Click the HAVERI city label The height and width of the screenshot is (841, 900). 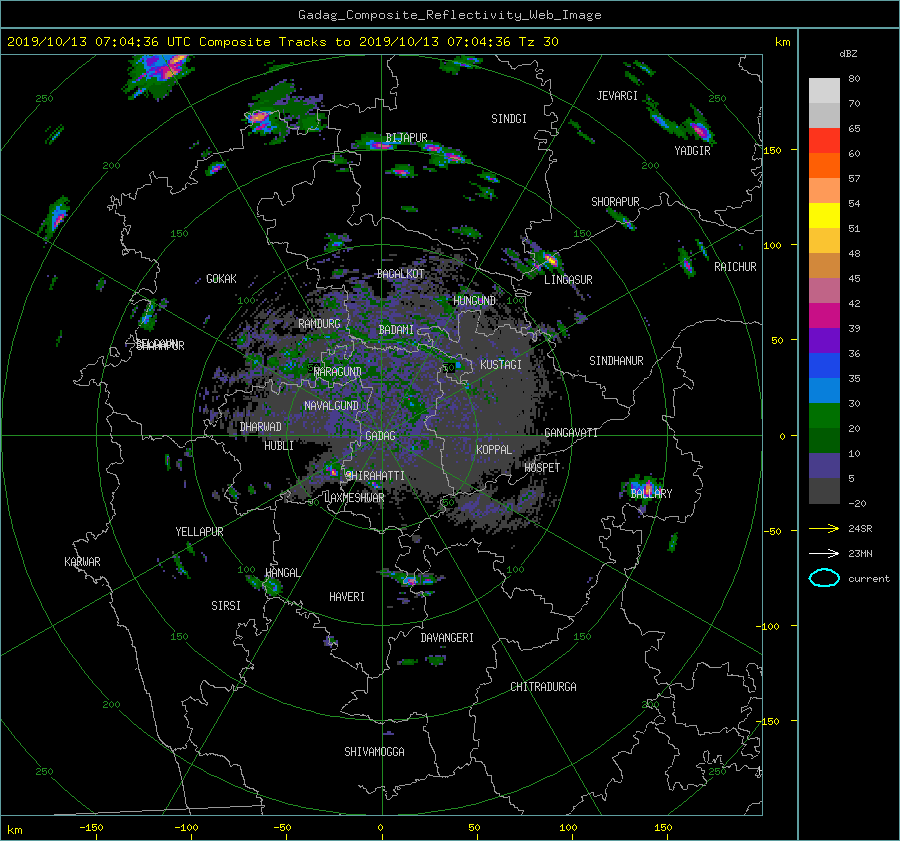(347, 596)
